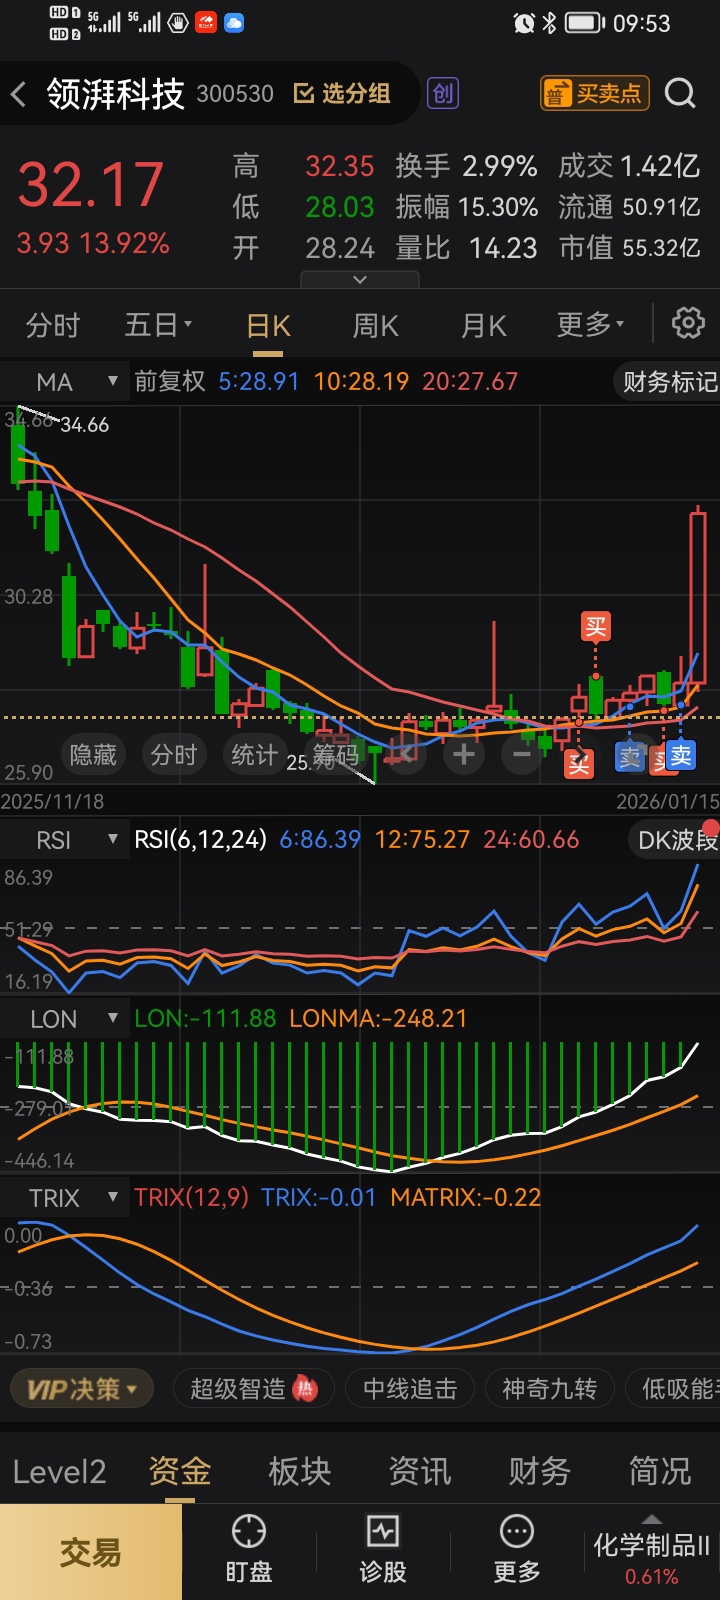Viewport: 720px width, 1600px height.
Task: Tap the 买卖点 buy-sell points button
Action: coord(595,94)
